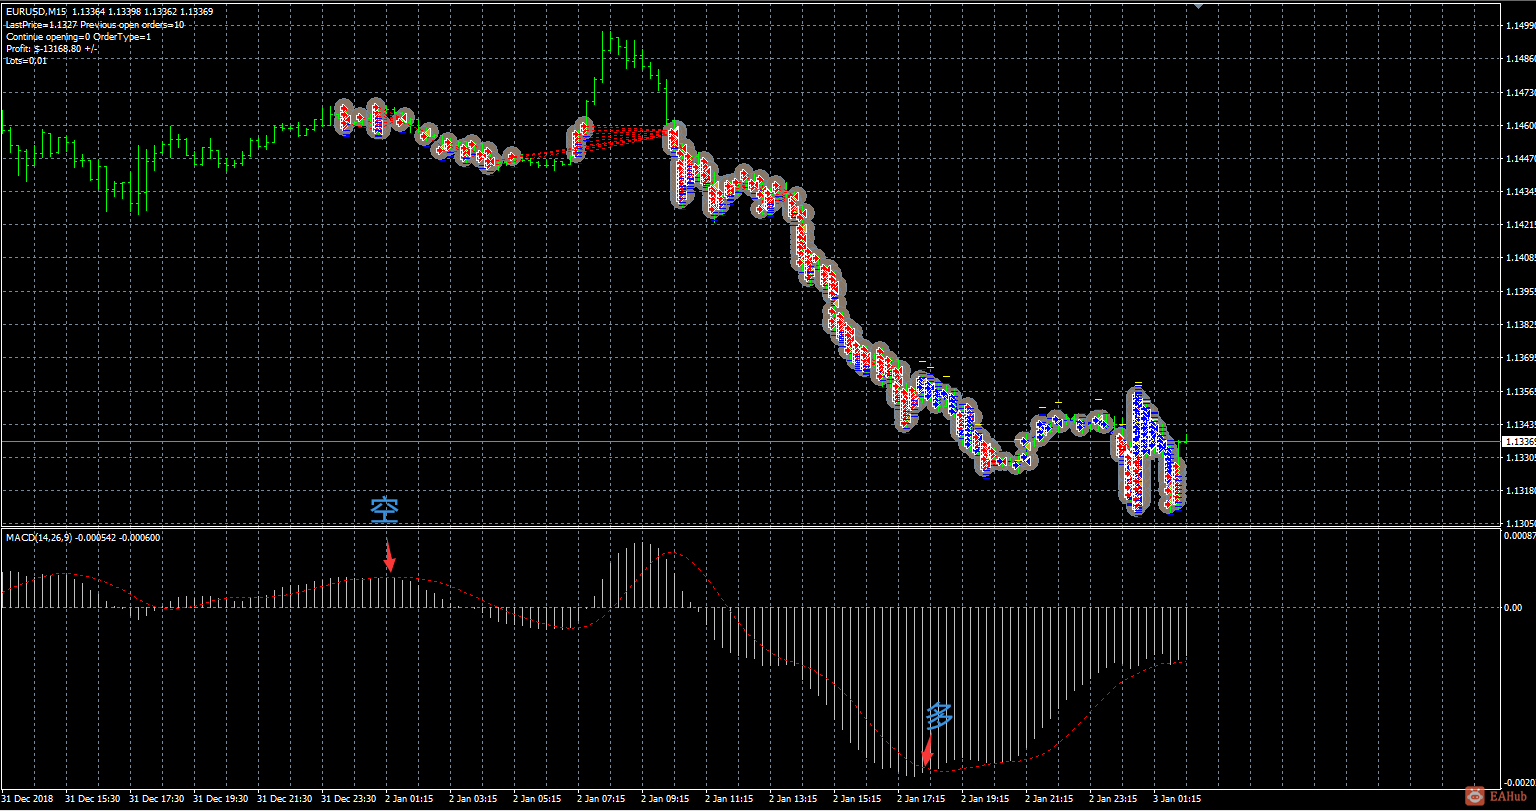Click the 2 Jan 05:15 time label
The width and height of the screenshot is (1536, 811).
538,799
